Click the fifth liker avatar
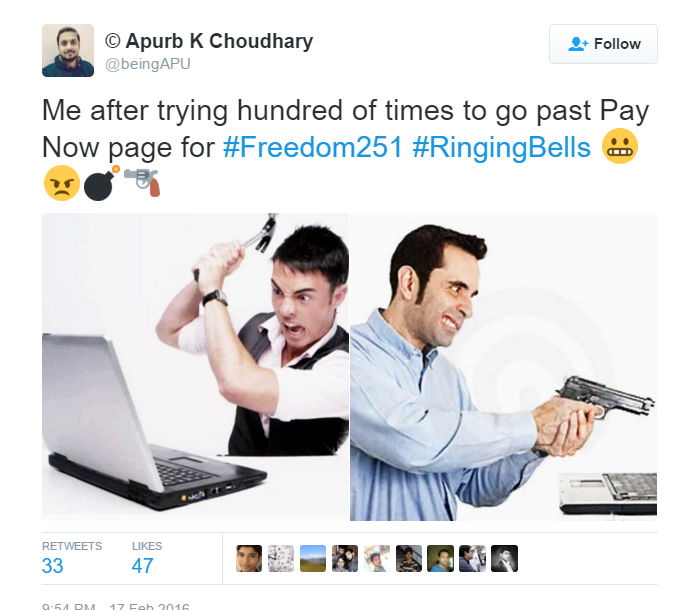Screen dimensions: 689x610 pyautogui.click(x=377, y=559)
